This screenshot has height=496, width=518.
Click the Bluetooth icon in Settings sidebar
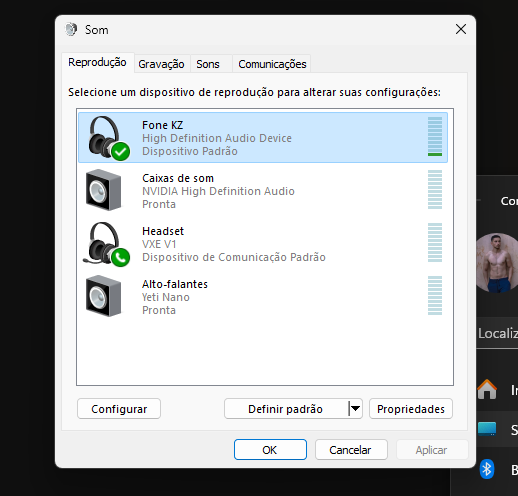tap(487, 469)
